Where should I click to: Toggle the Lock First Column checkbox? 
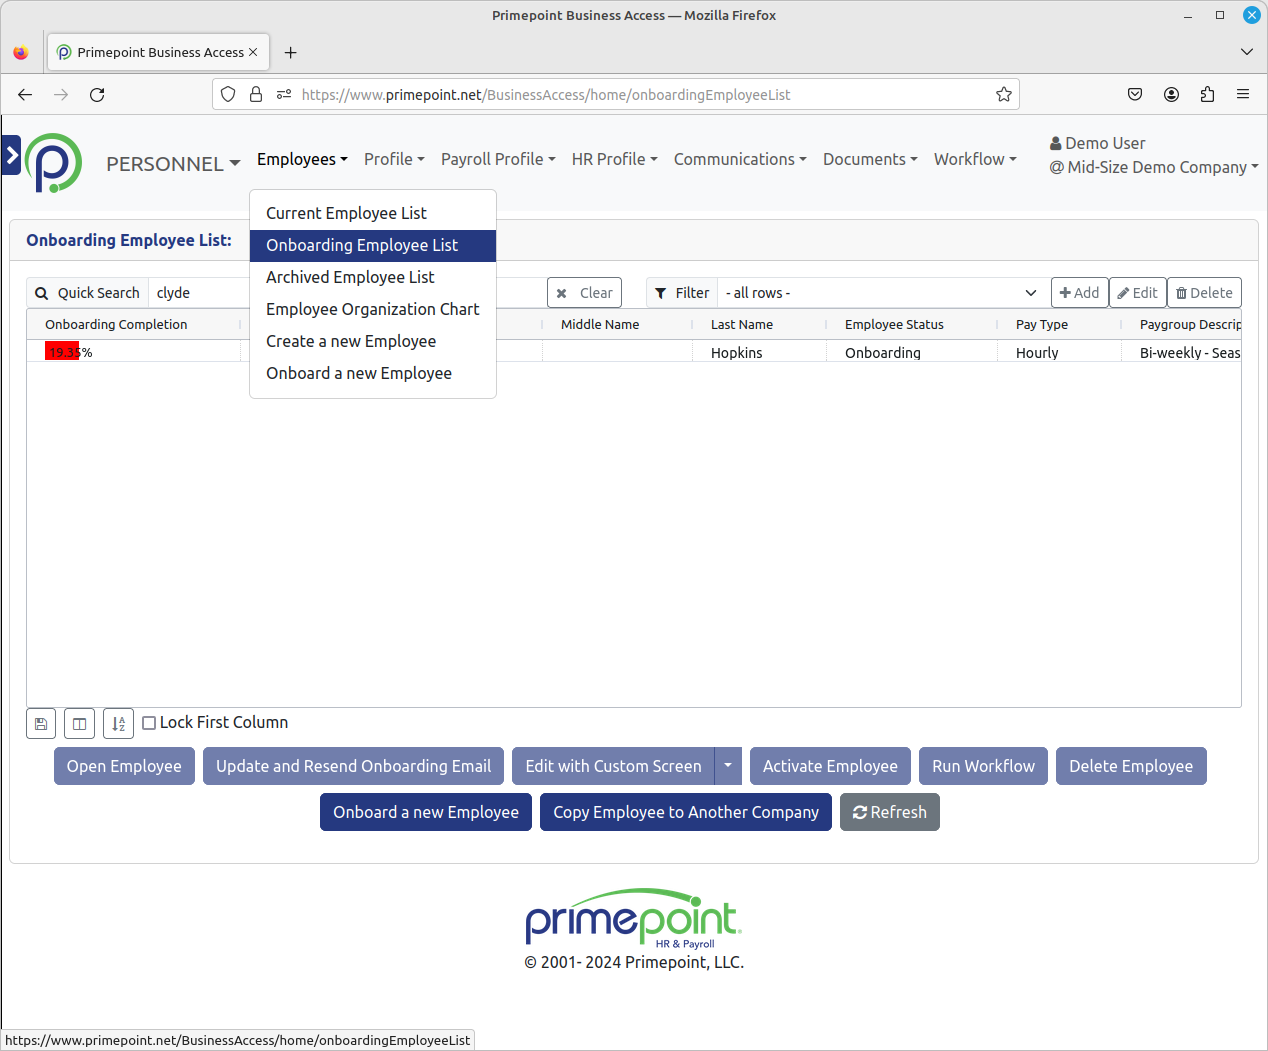pyautogui.click(x=149, y=723)
